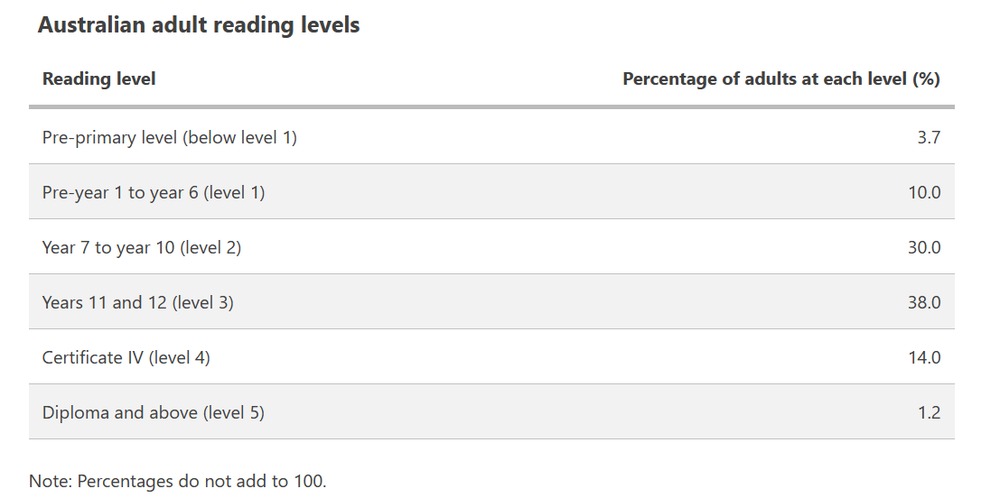Select the 'Certificate IV (level 4)' label
This screenshot has width=1000, height=498.
[126, 357]
